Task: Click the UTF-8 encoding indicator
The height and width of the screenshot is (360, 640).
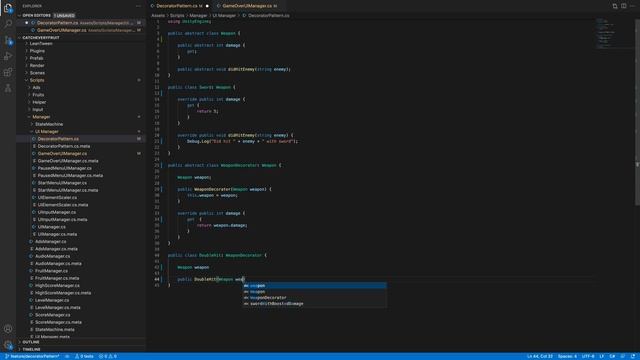Action: point(588,356)
